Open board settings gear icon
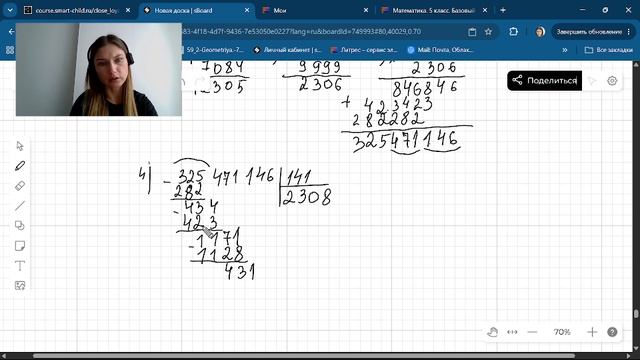This screenshot has height=360, width=640. pos(612,81)
